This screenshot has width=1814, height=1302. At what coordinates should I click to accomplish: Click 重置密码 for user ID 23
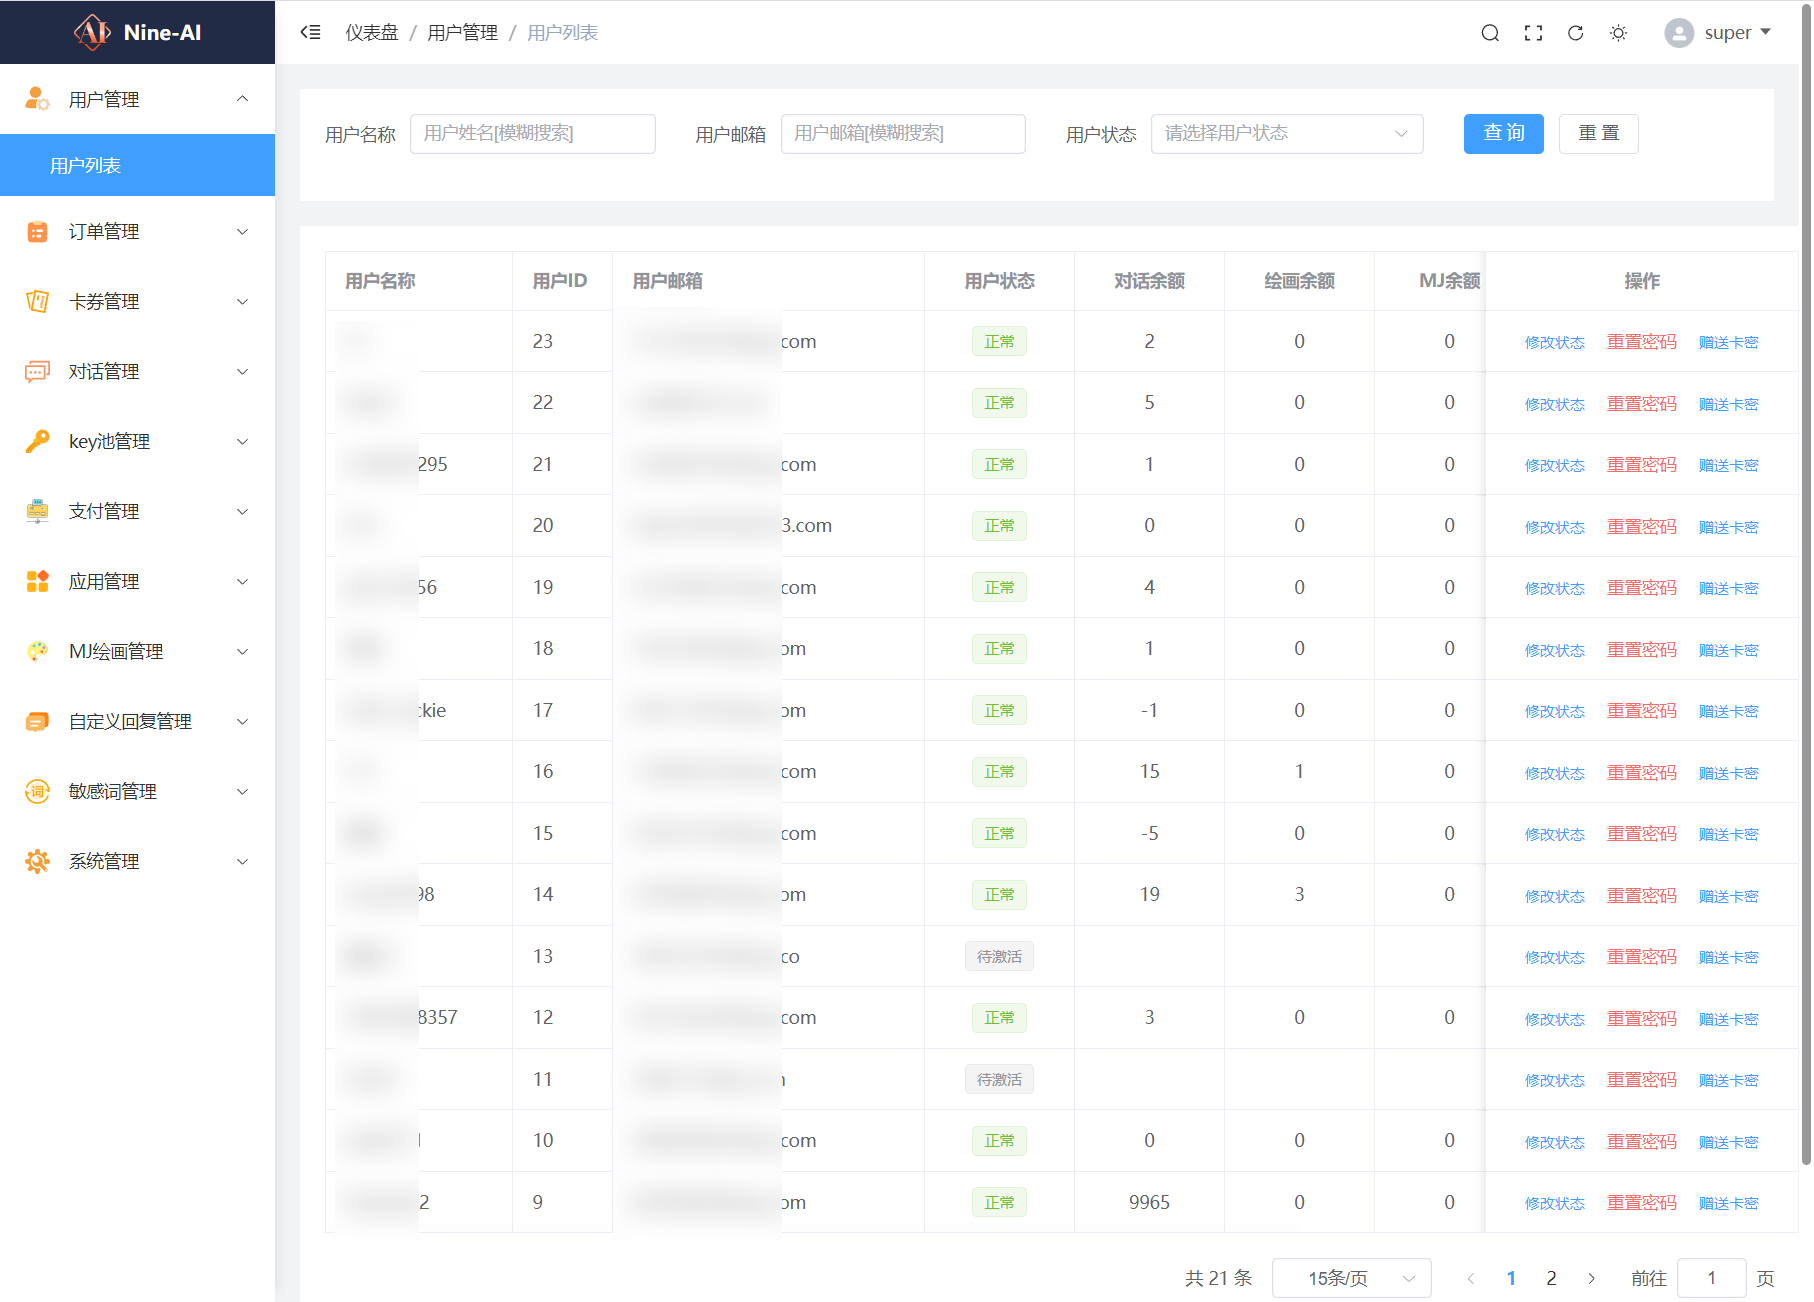point(1641,342)
